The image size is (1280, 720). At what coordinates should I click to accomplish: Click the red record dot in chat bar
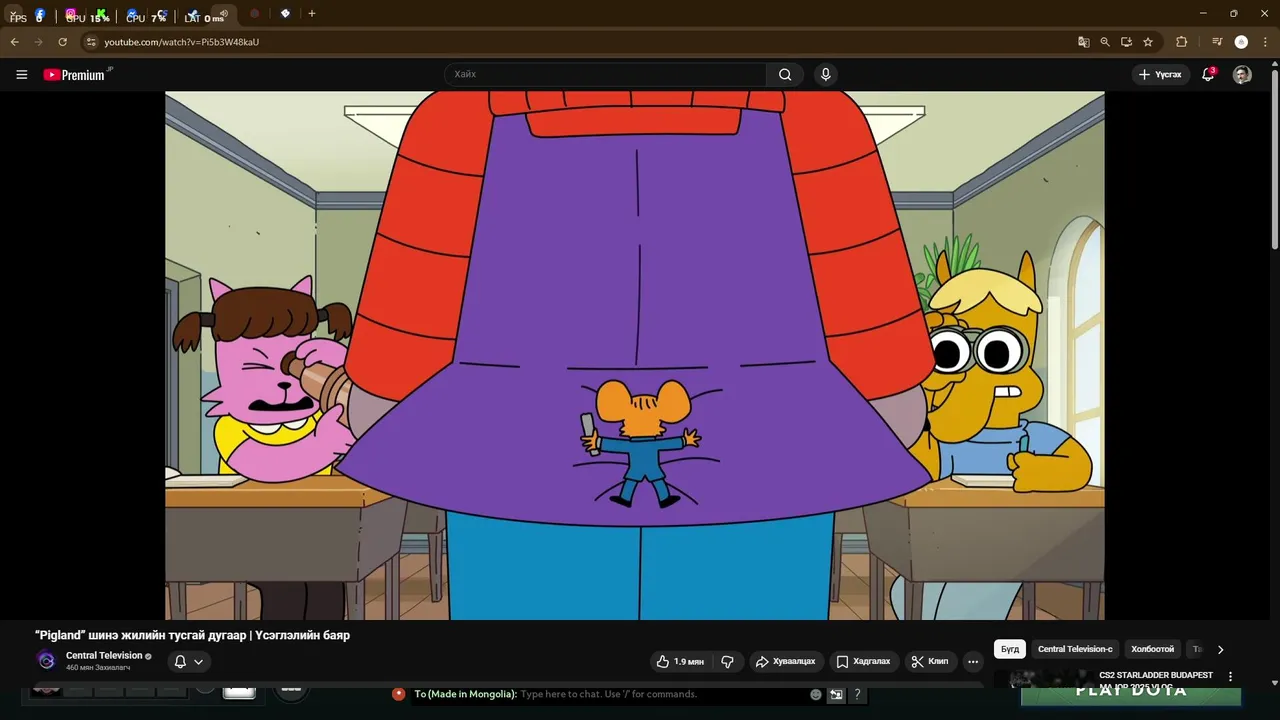tap(398, 694)
